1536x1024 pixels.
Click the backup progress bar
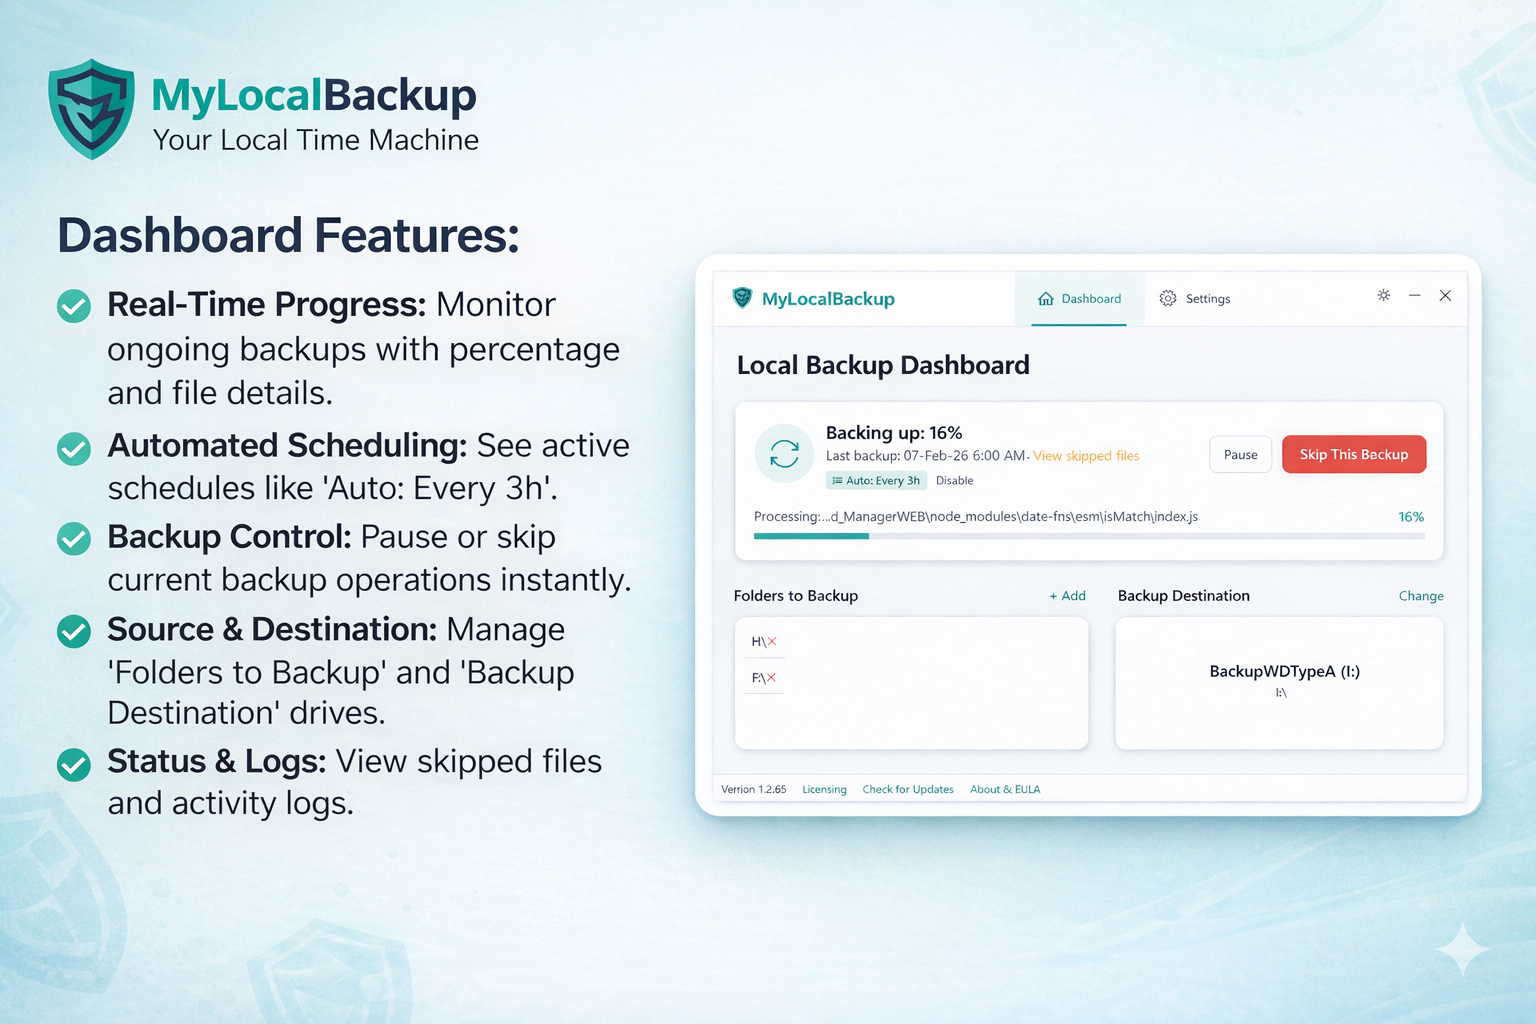[x=1090, y=536]
